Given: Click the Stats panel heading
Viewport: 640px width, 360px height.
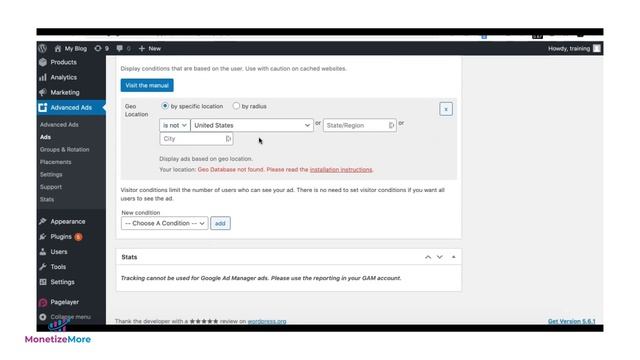Looking at the screenshot, I should pos(129,257).
